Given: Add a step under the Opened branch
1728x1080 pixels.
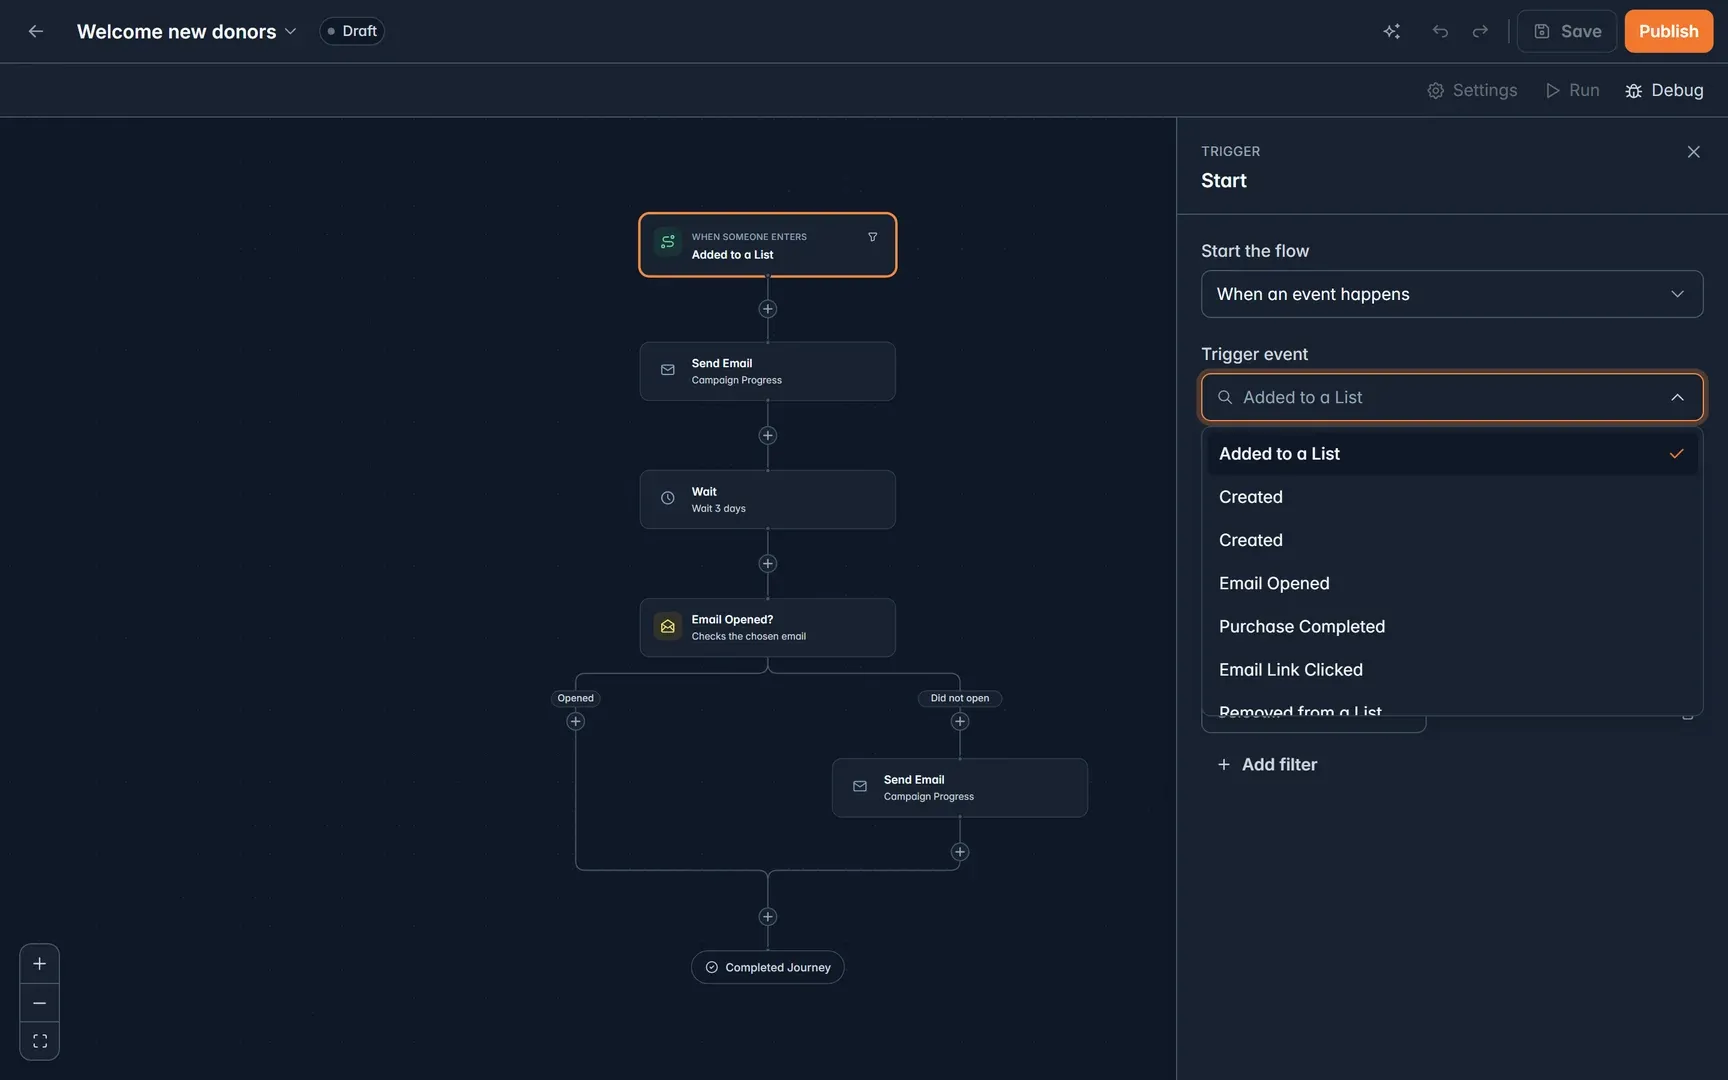Looking at the screenshot, I should [x=575, y=722].
